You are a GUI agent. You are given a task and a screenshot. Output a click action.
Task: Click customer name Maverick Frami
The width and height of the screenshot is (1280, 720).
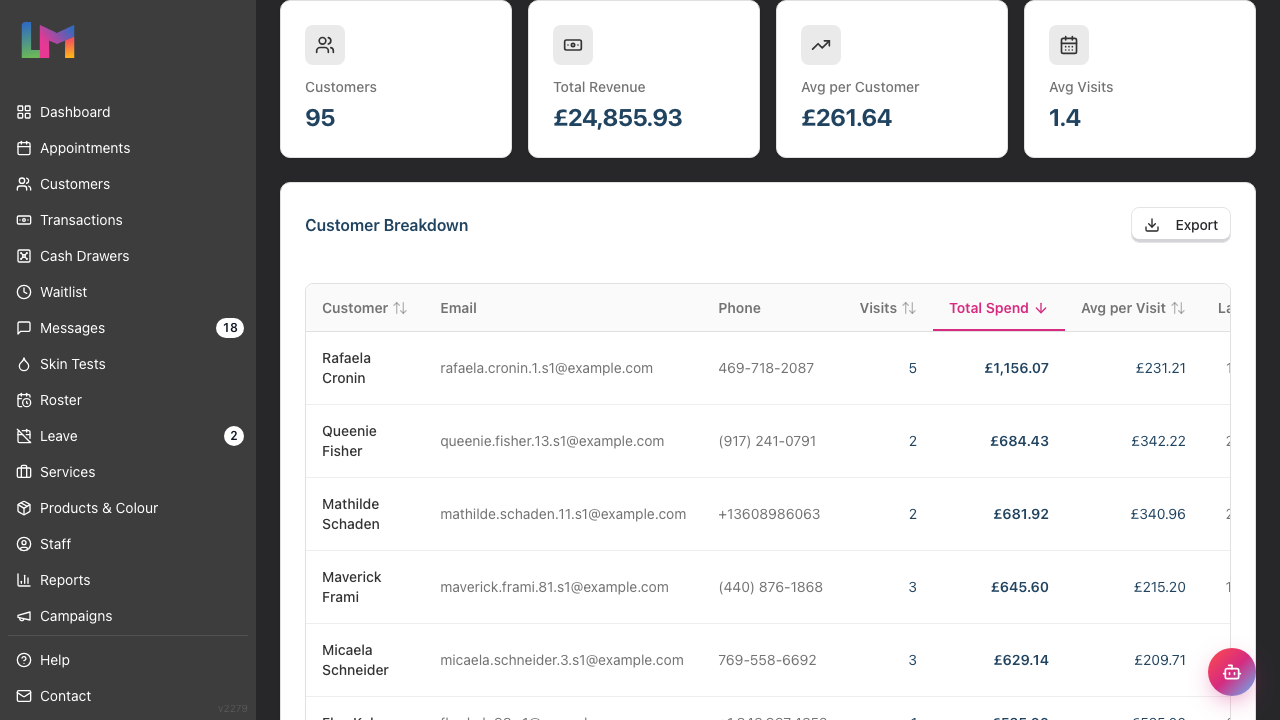[x=352, y=587]
